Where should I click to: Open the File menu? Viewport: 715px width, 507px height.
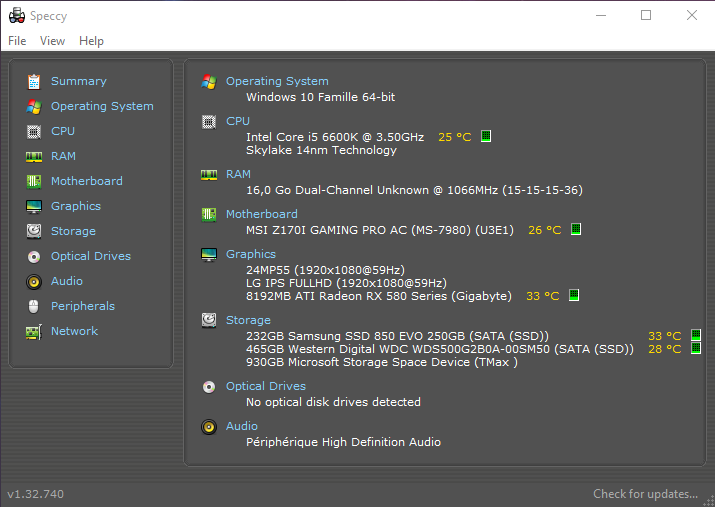pyautogui.click(x=17, y=41)
